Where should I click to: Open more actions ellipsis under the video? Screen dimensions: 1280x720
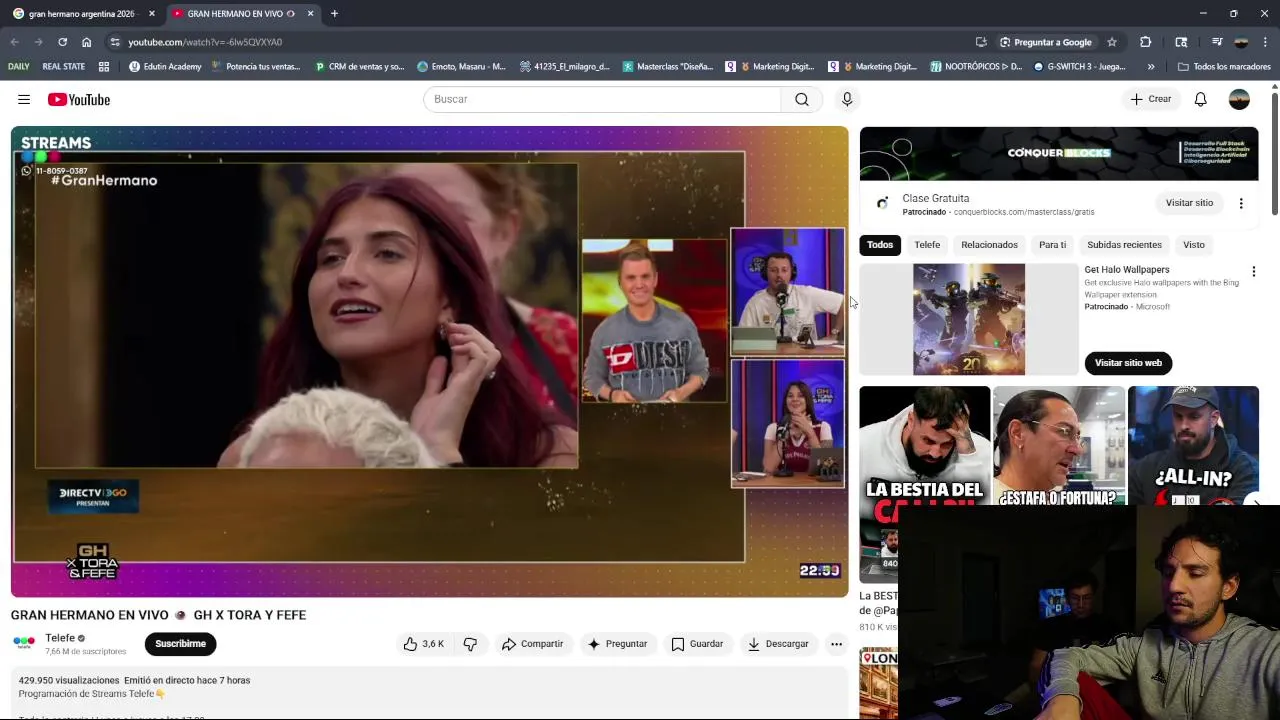pos(836,644)
